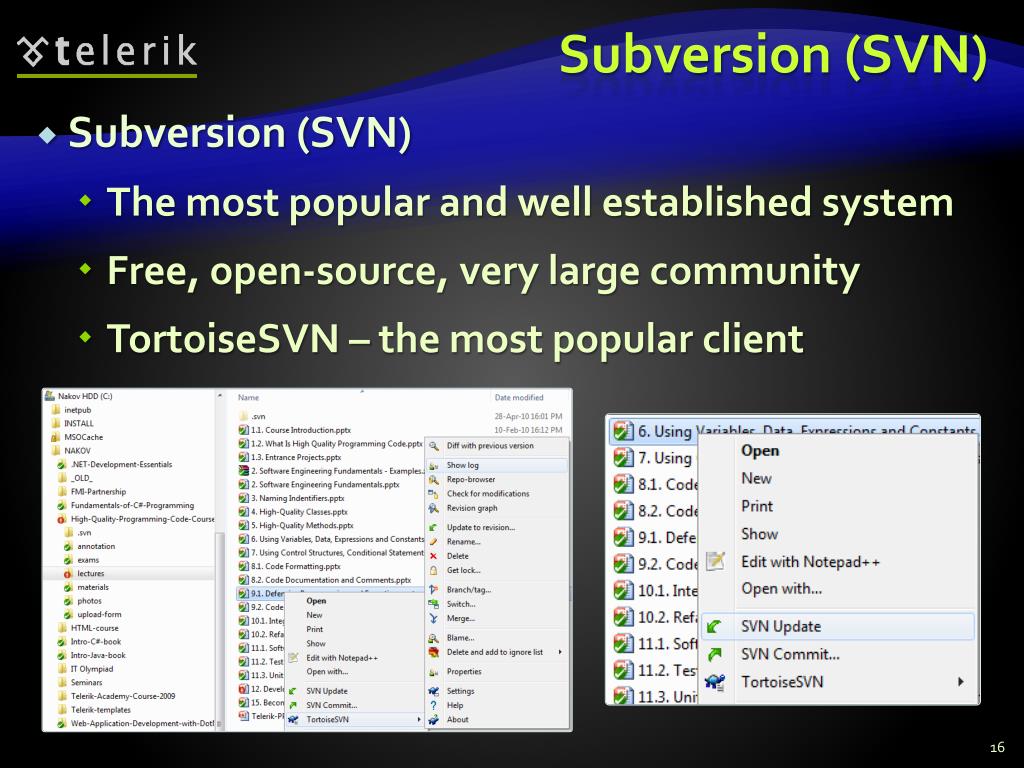Click the Blame icon

click(x=434, y=638)
